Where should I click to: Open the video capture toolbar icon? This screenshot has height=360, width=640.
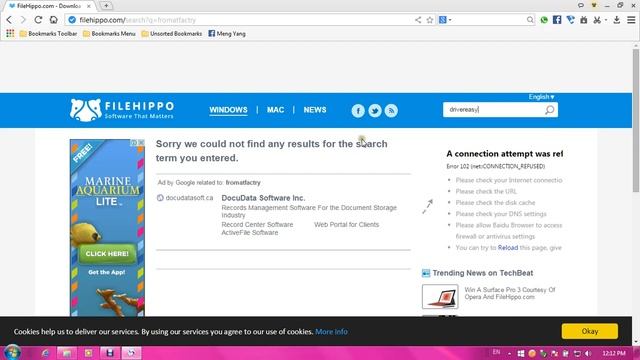pos(584,20)
